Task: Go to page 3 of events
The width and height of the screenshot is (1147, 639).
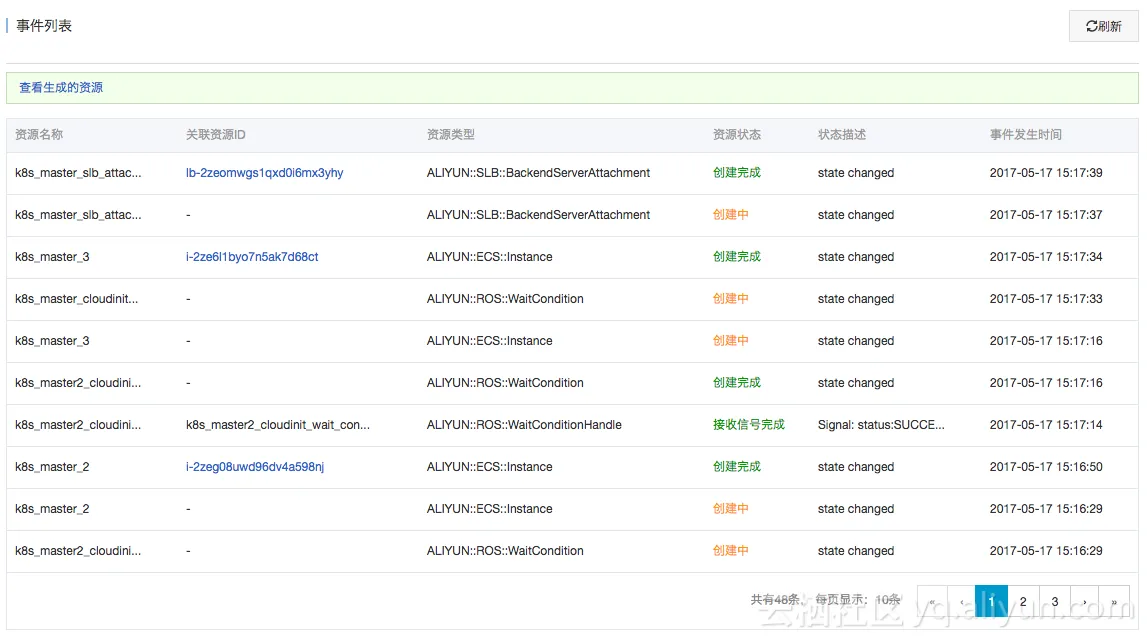Action: click(x=1054, y=601)
